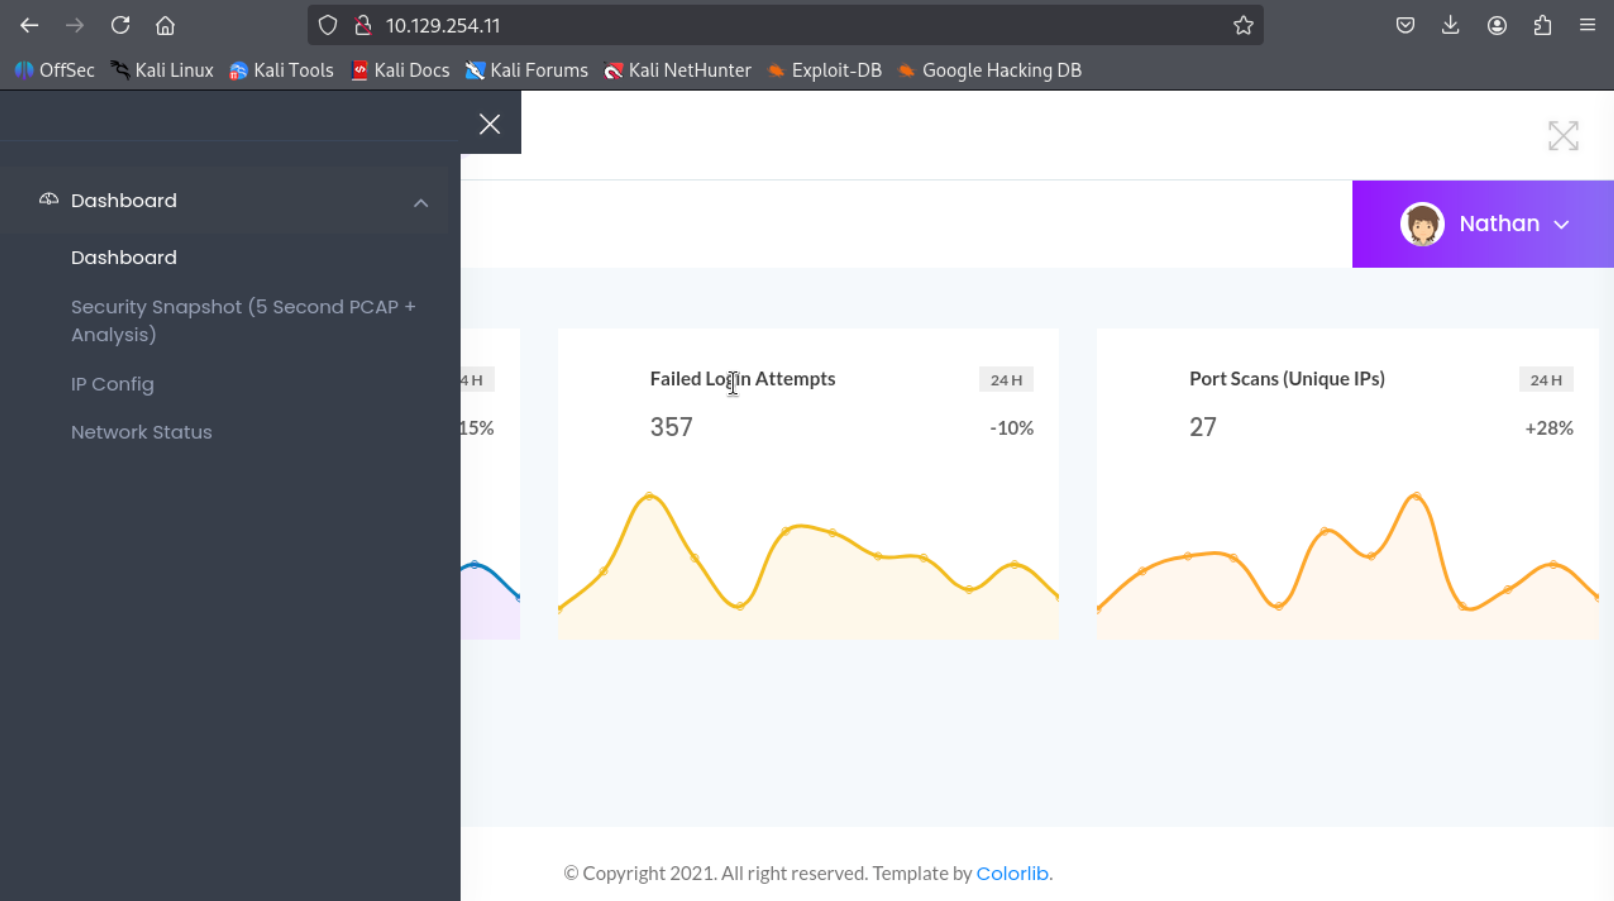Close the sidebar with the X icon
Viewport: 1614px width, 901px height.
[489, 124]
